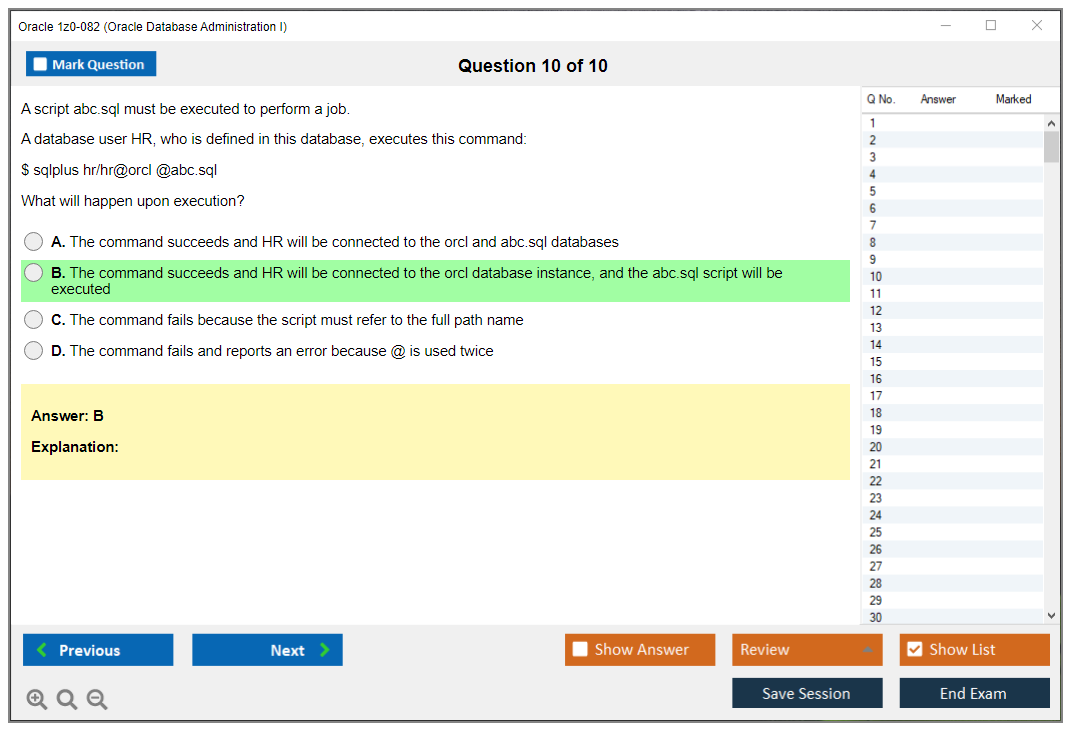Click the Next button

[x=267, y=650]
